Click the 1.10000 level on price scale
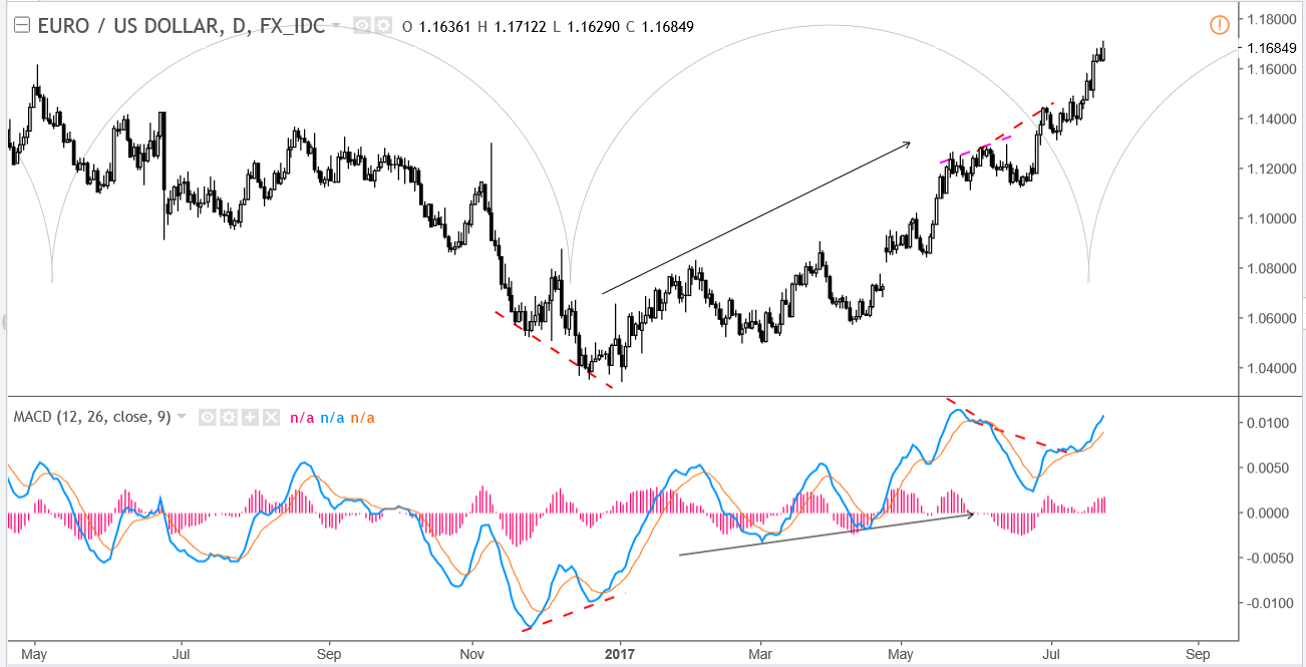The image size is (1306, 667). point(1271,218)
